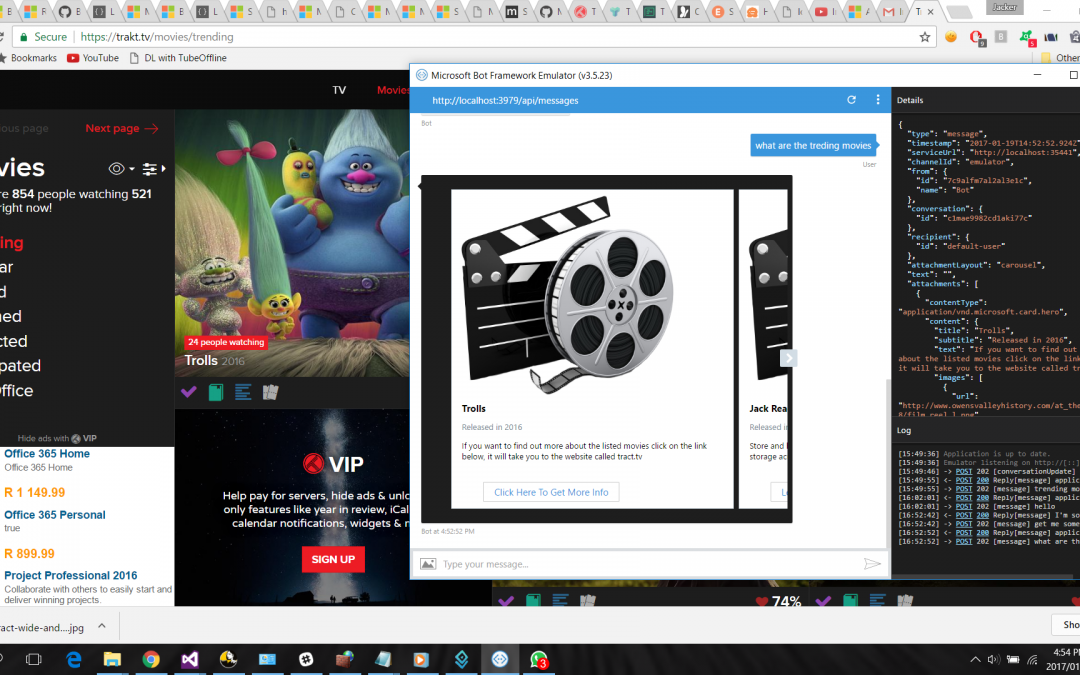Screen dimensions: 1080x675
Task: Toggle the purple watched checkmark under Trolls
Action: 188,393
